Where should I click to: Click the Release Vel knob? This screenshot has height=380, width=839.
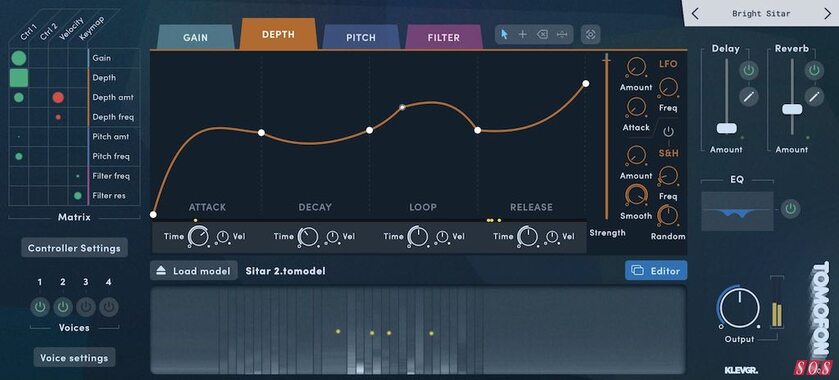pyautogui.click(x=552, y=237)
